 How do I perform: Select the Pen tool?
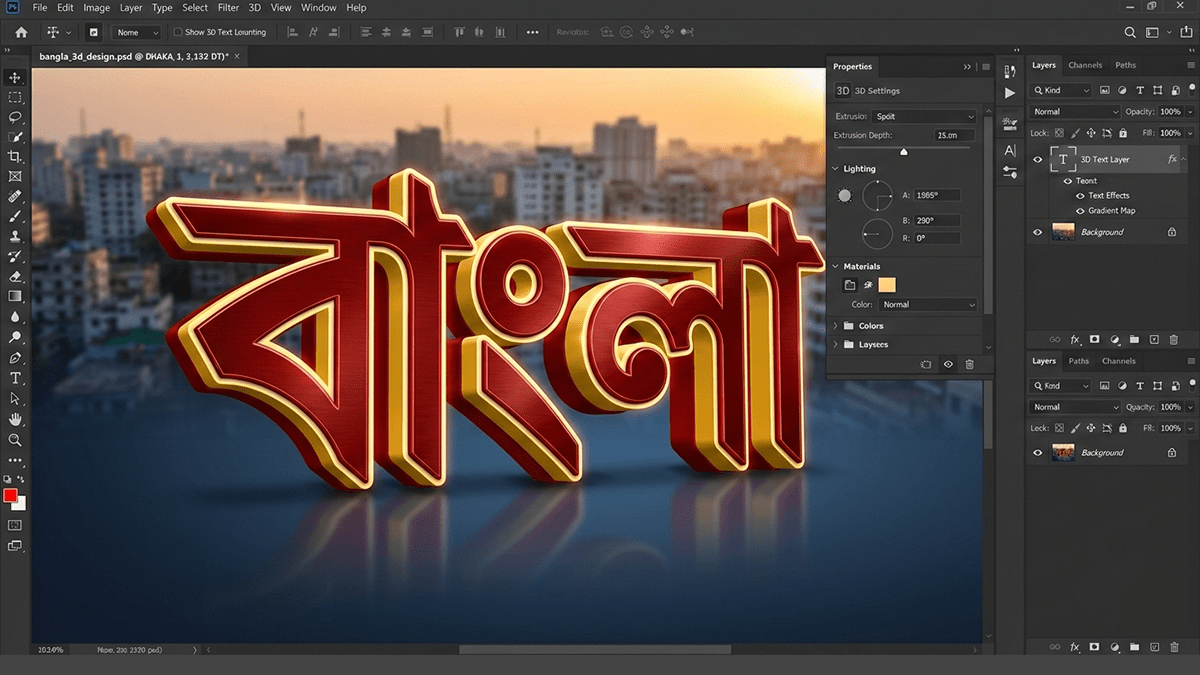[x=15, y=358]
